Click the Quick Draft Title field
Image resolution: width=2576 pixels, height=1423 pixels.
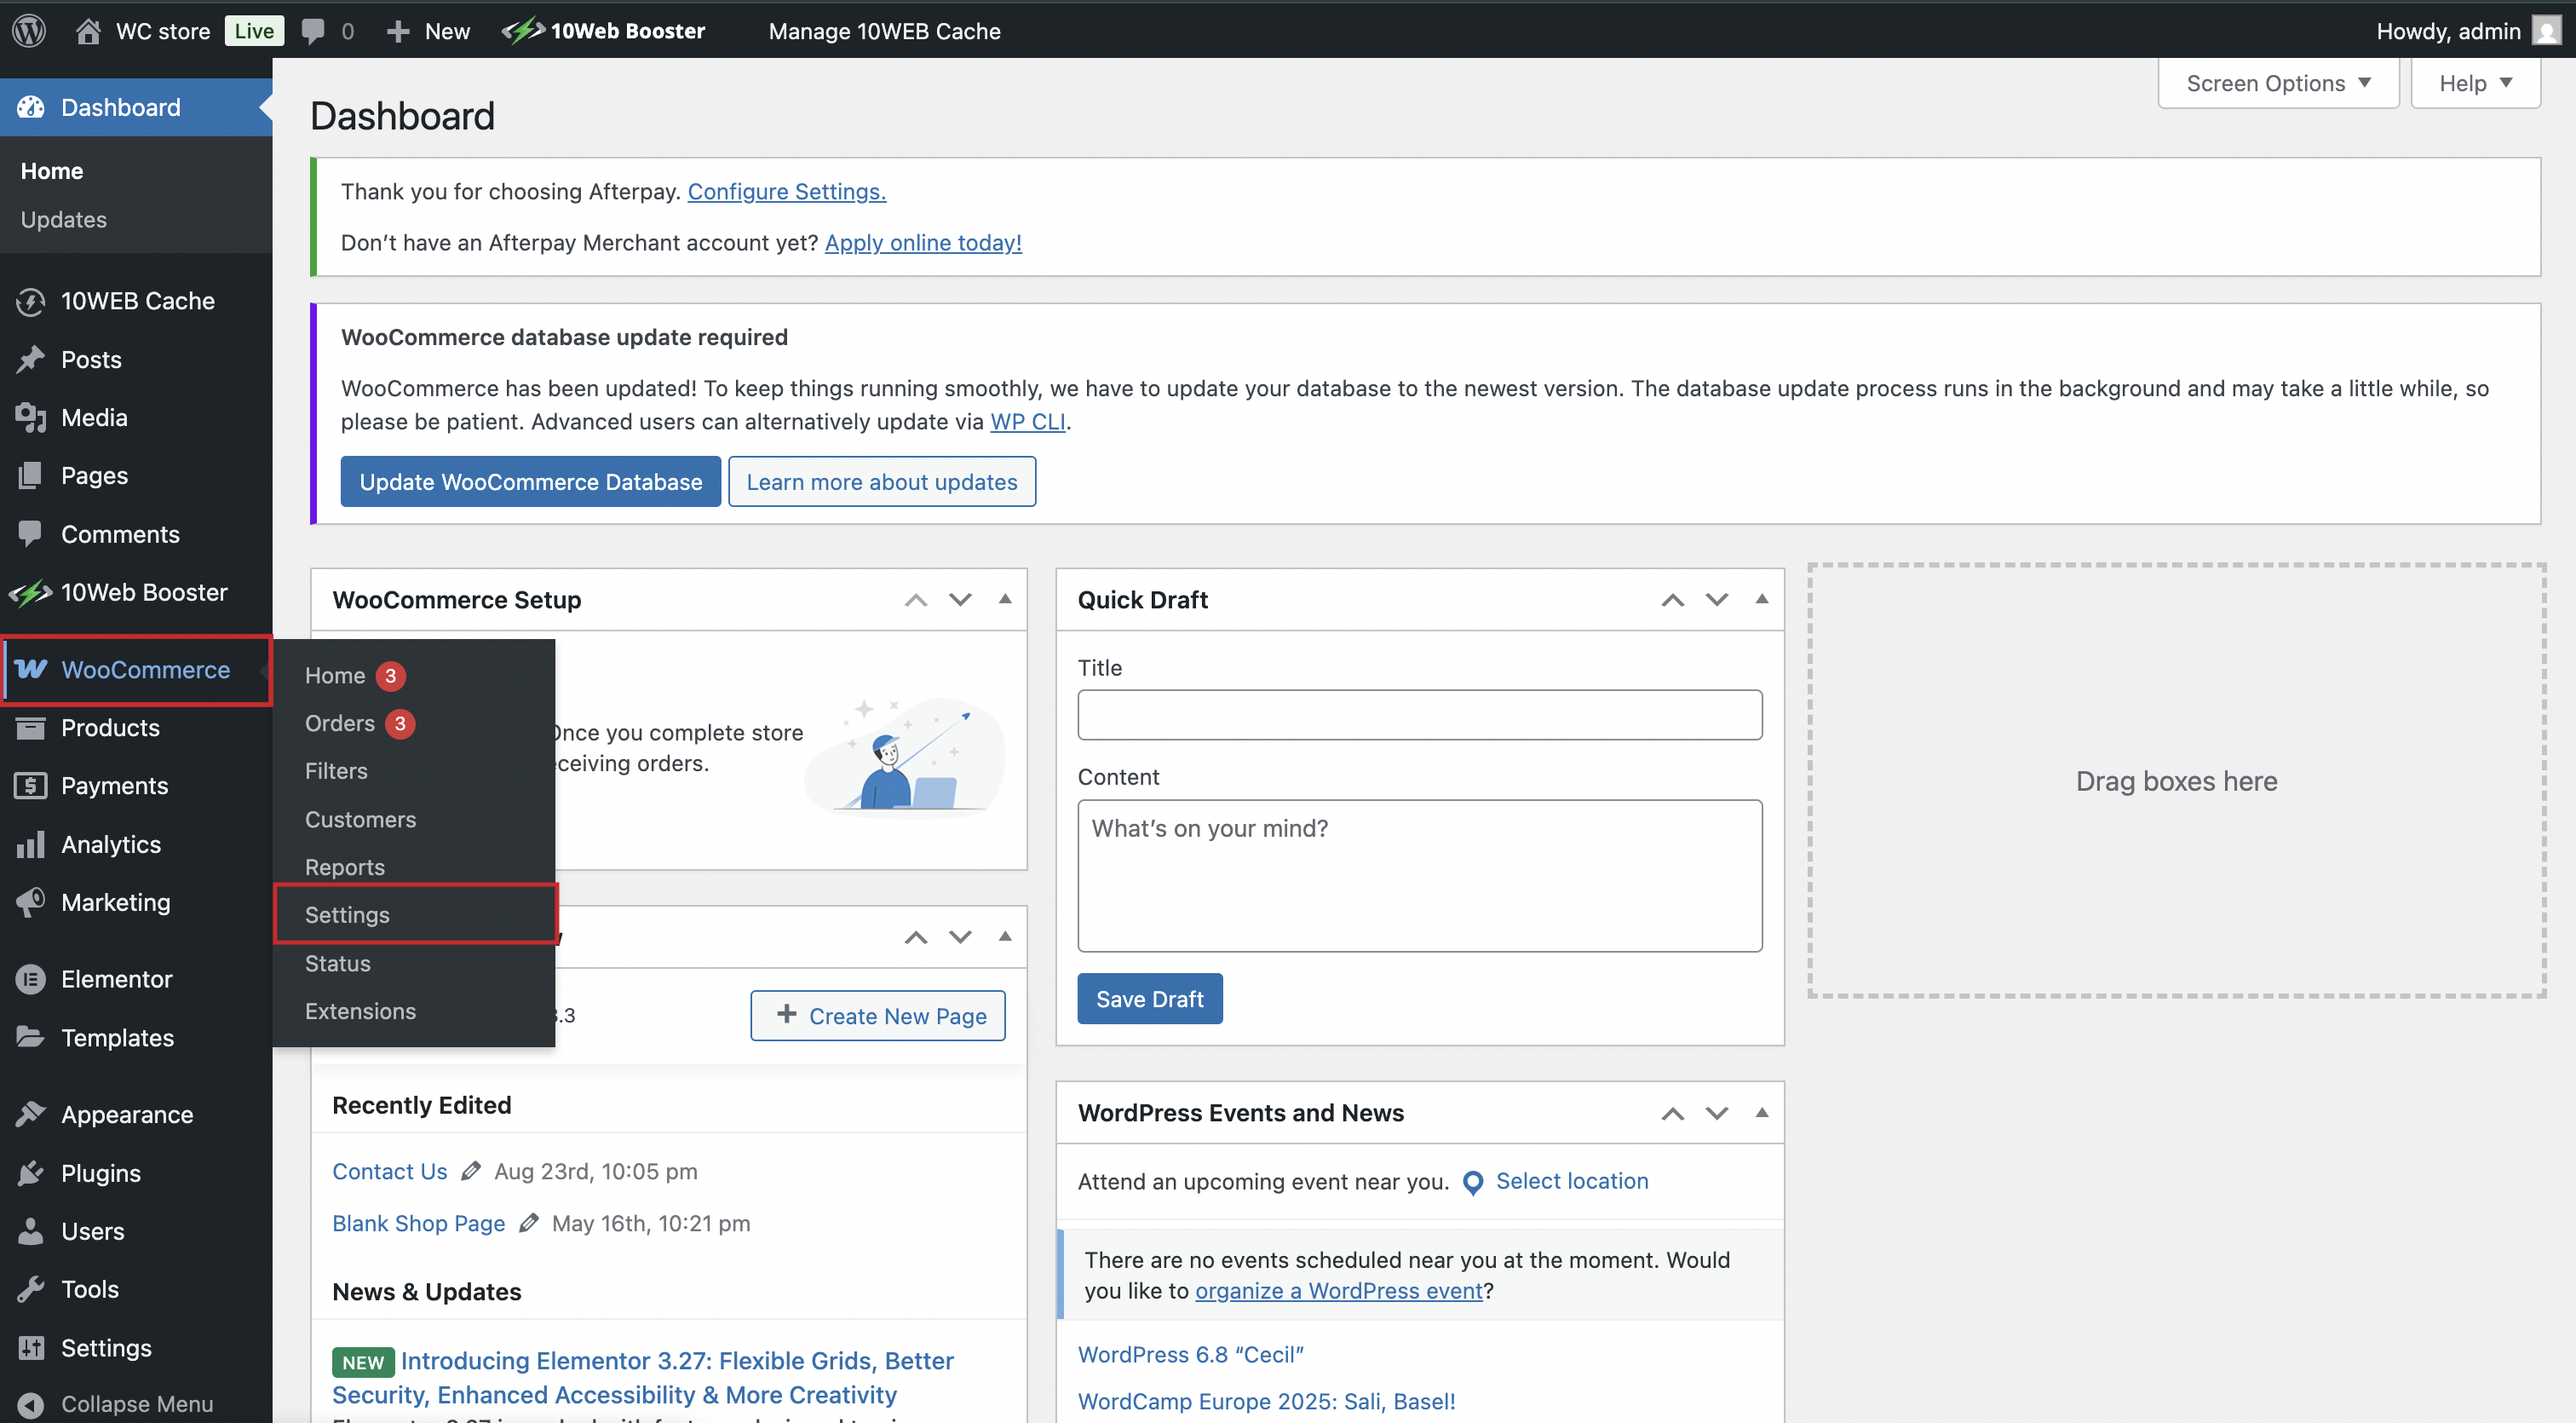click(1419, 715)
